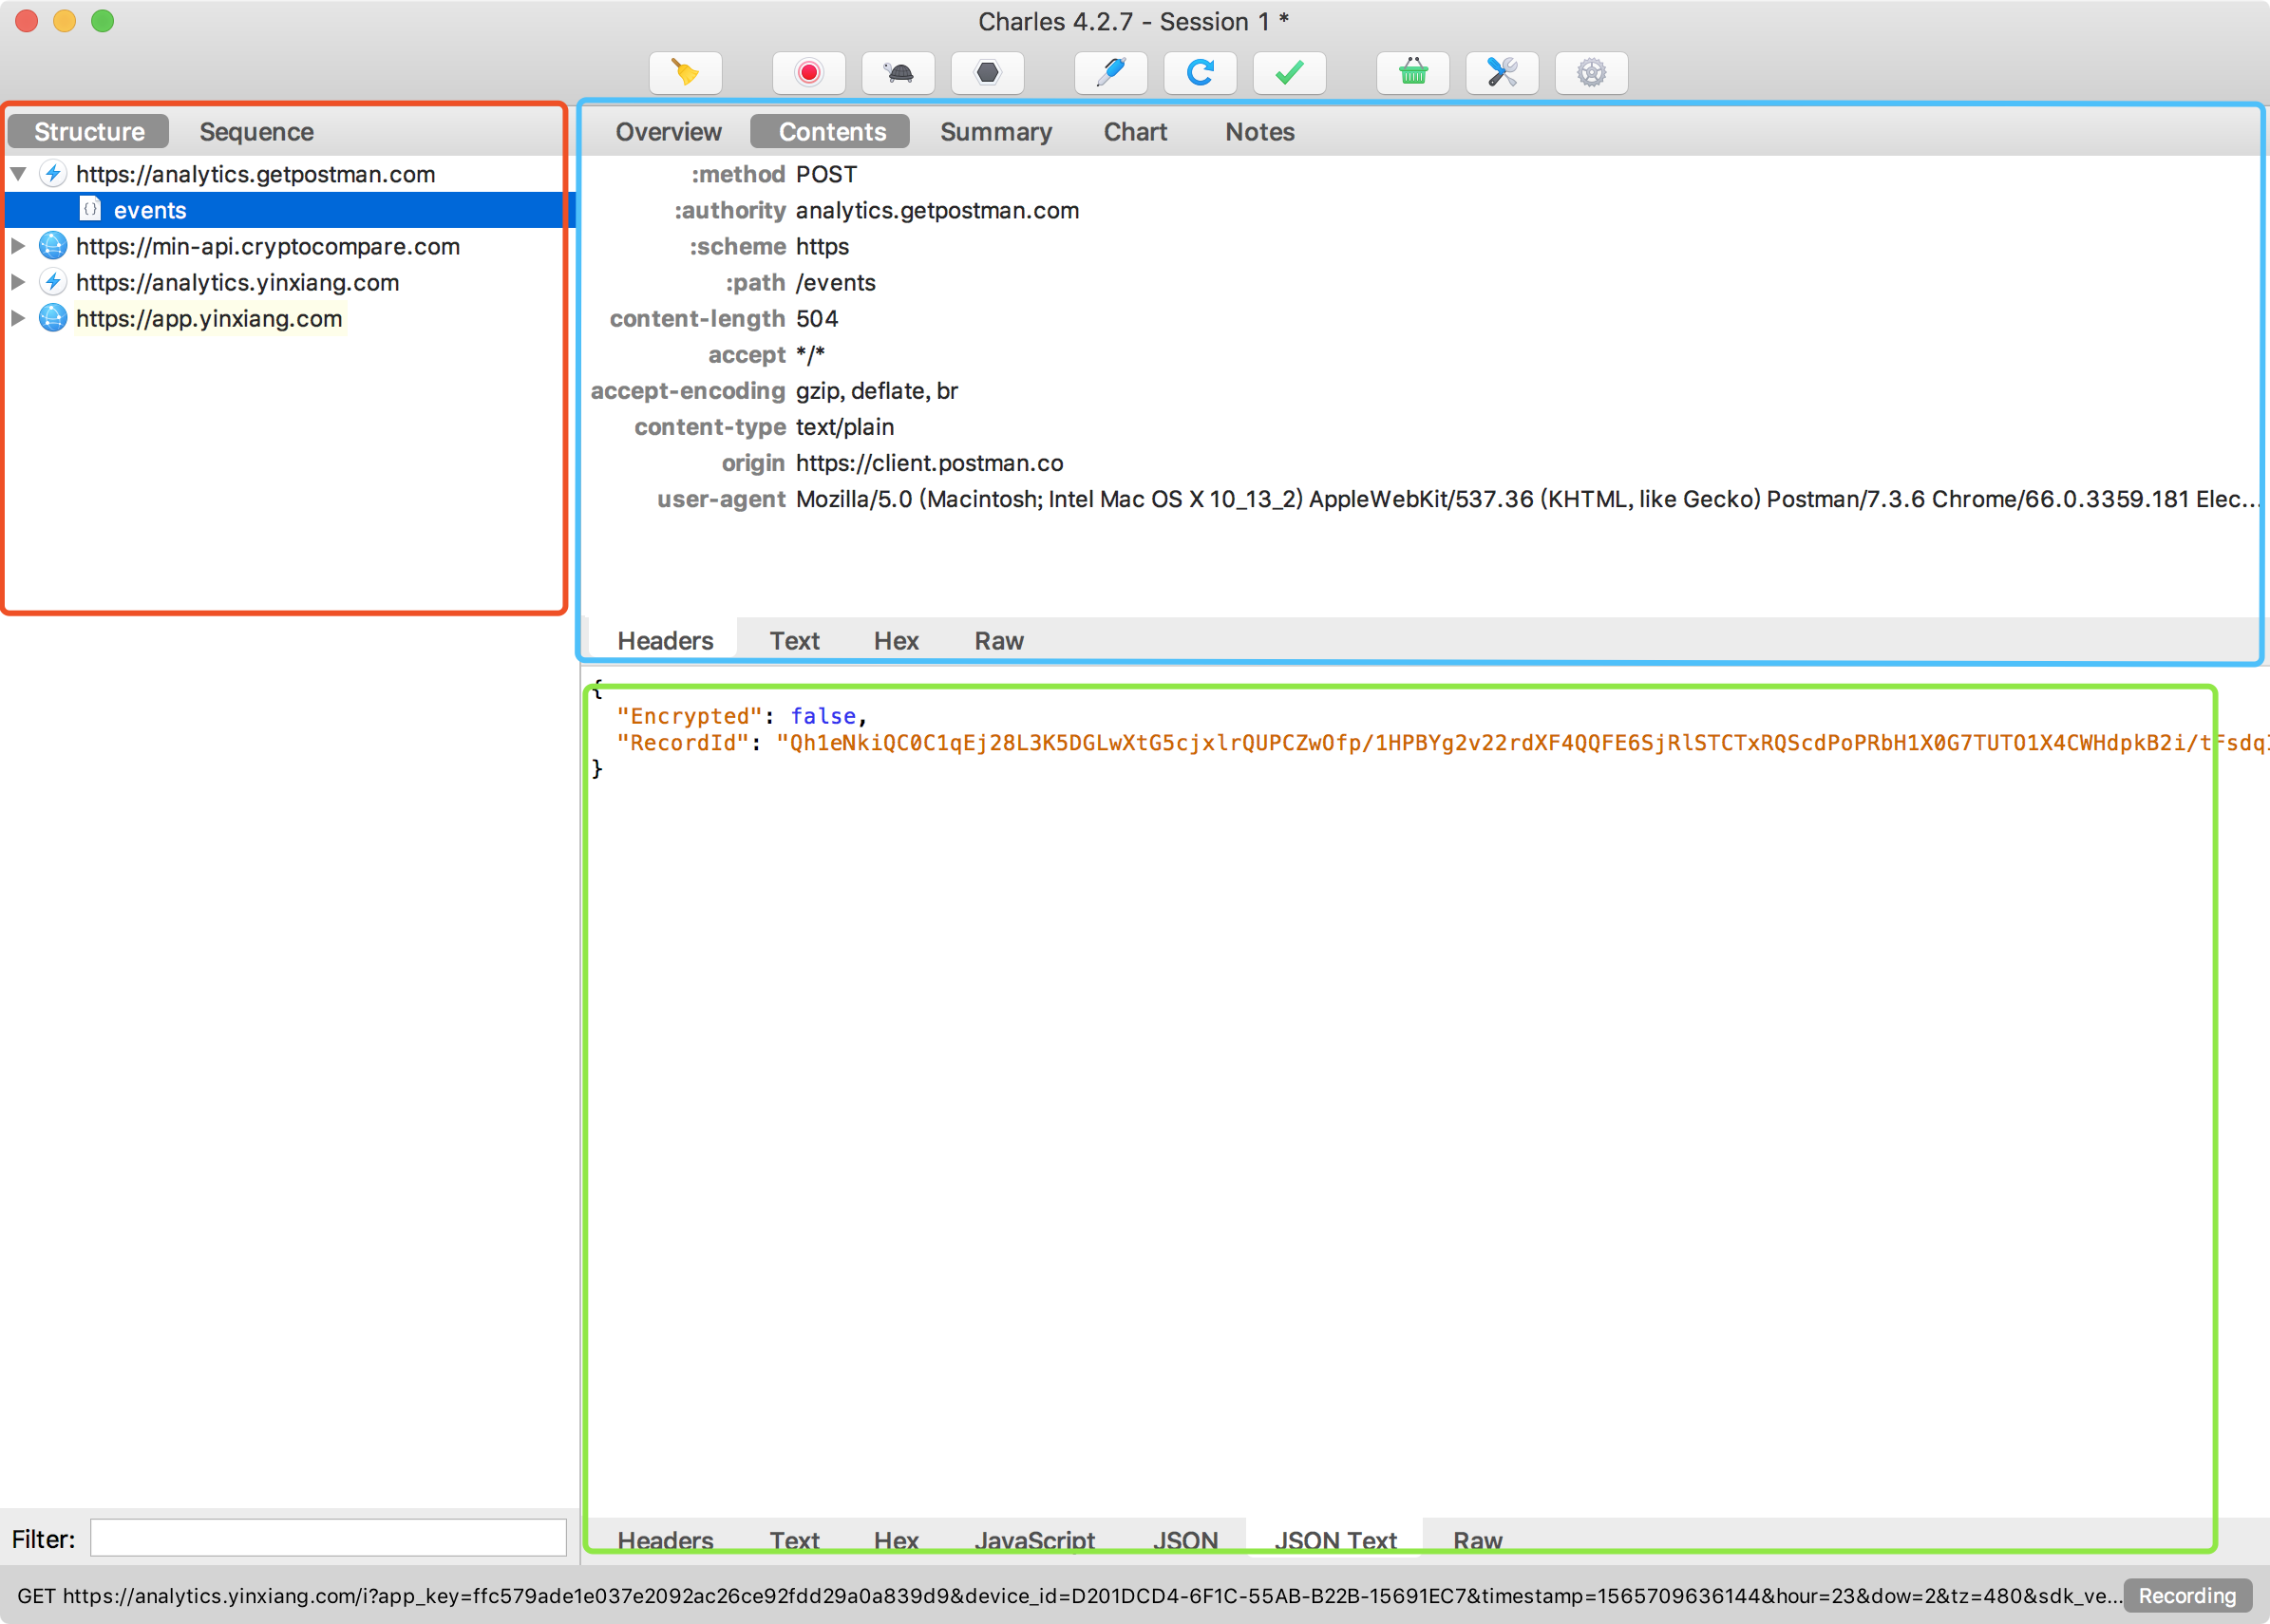Click the green basket publish icon
Image resolution: width=2270 pixels, height=1624 pixels.
click(1412, 73)
